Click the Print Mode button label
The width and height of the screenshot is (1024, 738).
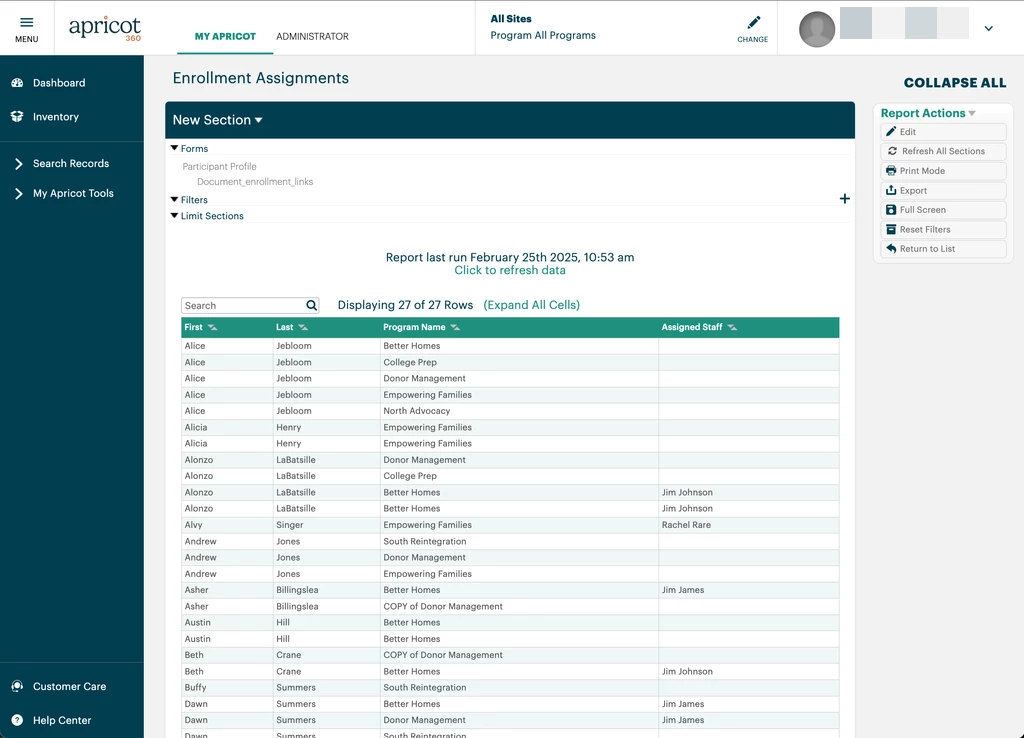click(x=922, y=171)
